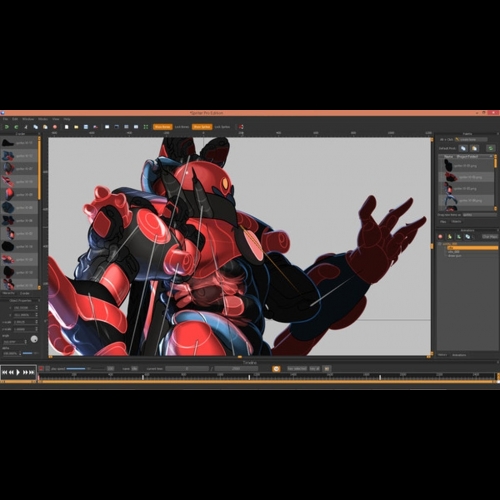Toggle the Show Sprites button
Image resolution: width=500 pixels, height=500 pixels.
[202, 127]
